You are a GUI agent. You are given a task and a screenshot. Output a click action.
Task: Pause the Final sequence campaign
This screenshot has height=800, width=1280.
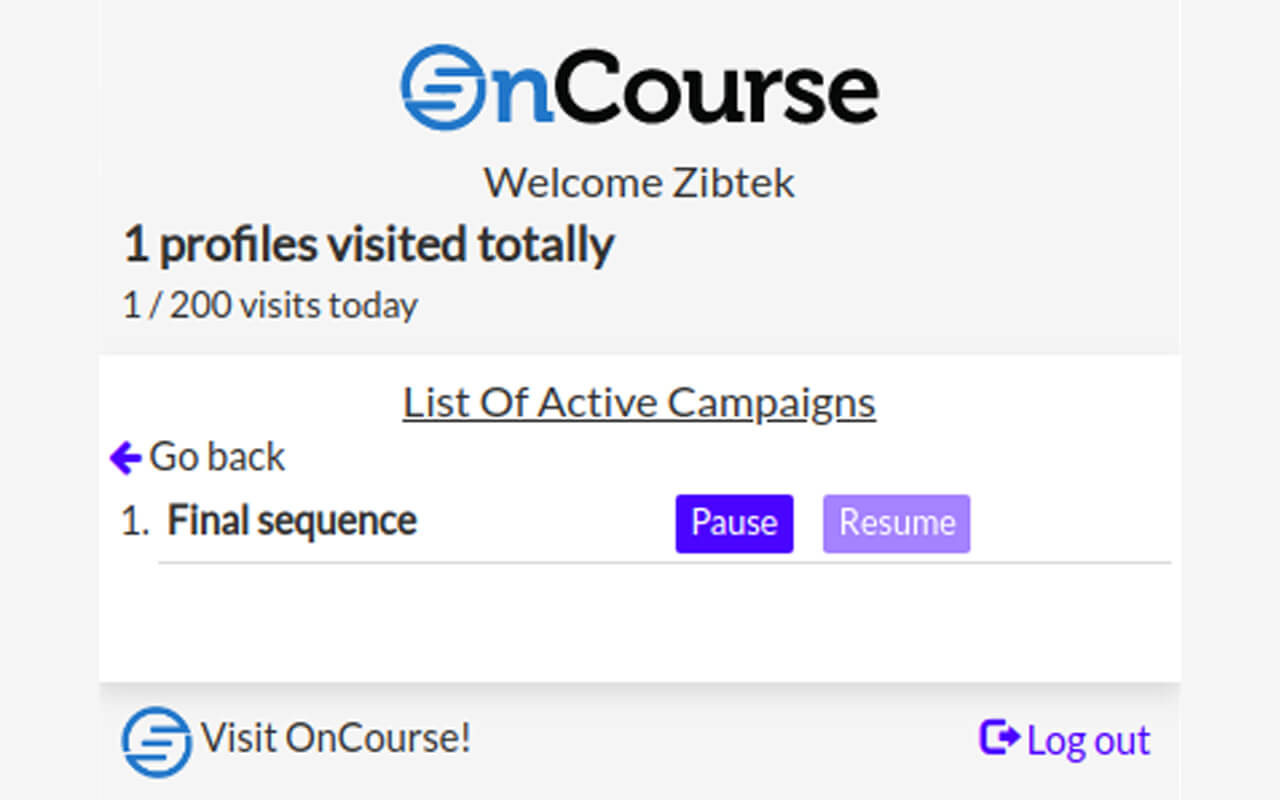point(734,523)
